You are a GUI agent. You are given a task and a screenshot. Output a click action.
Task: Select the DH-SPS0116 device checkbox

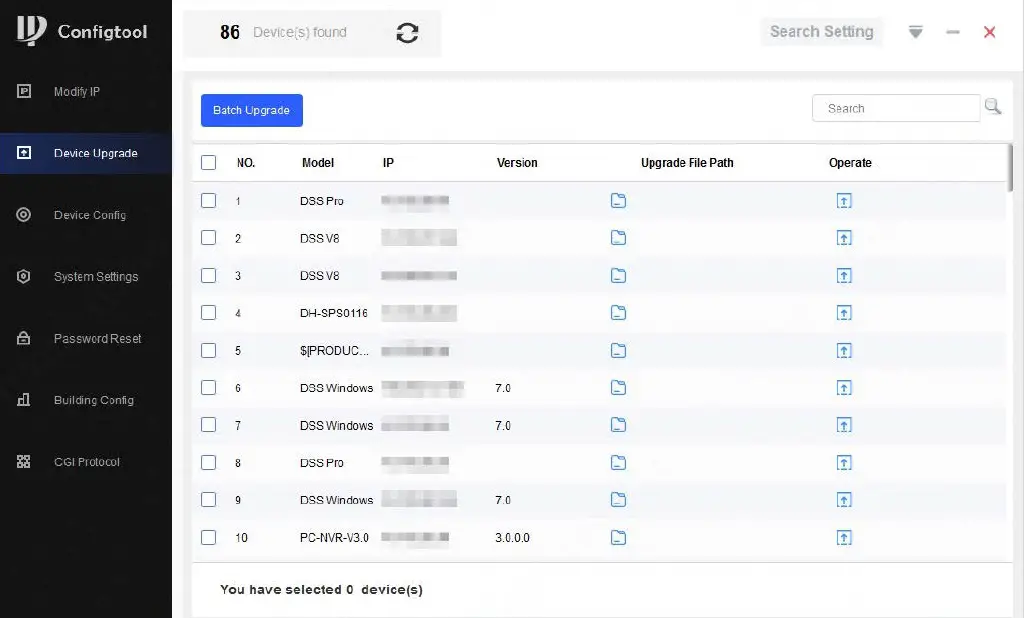[208, 313]
